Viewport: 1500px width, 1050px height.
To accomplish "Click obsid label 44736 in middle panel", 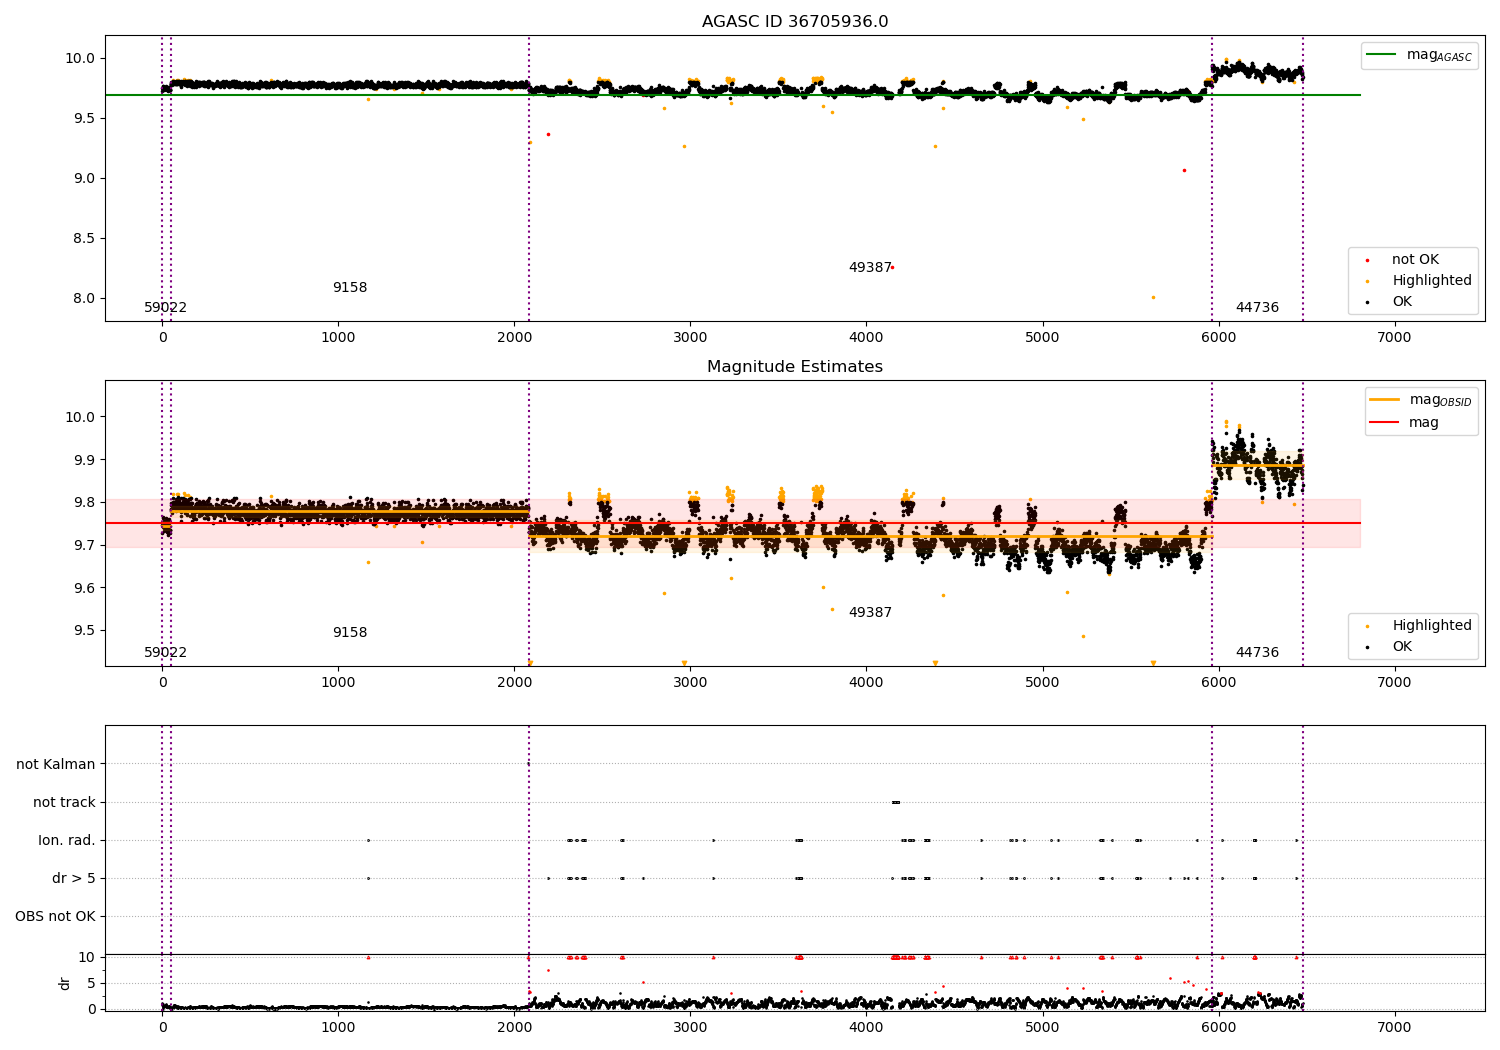I will click(x=1257, y=653).
